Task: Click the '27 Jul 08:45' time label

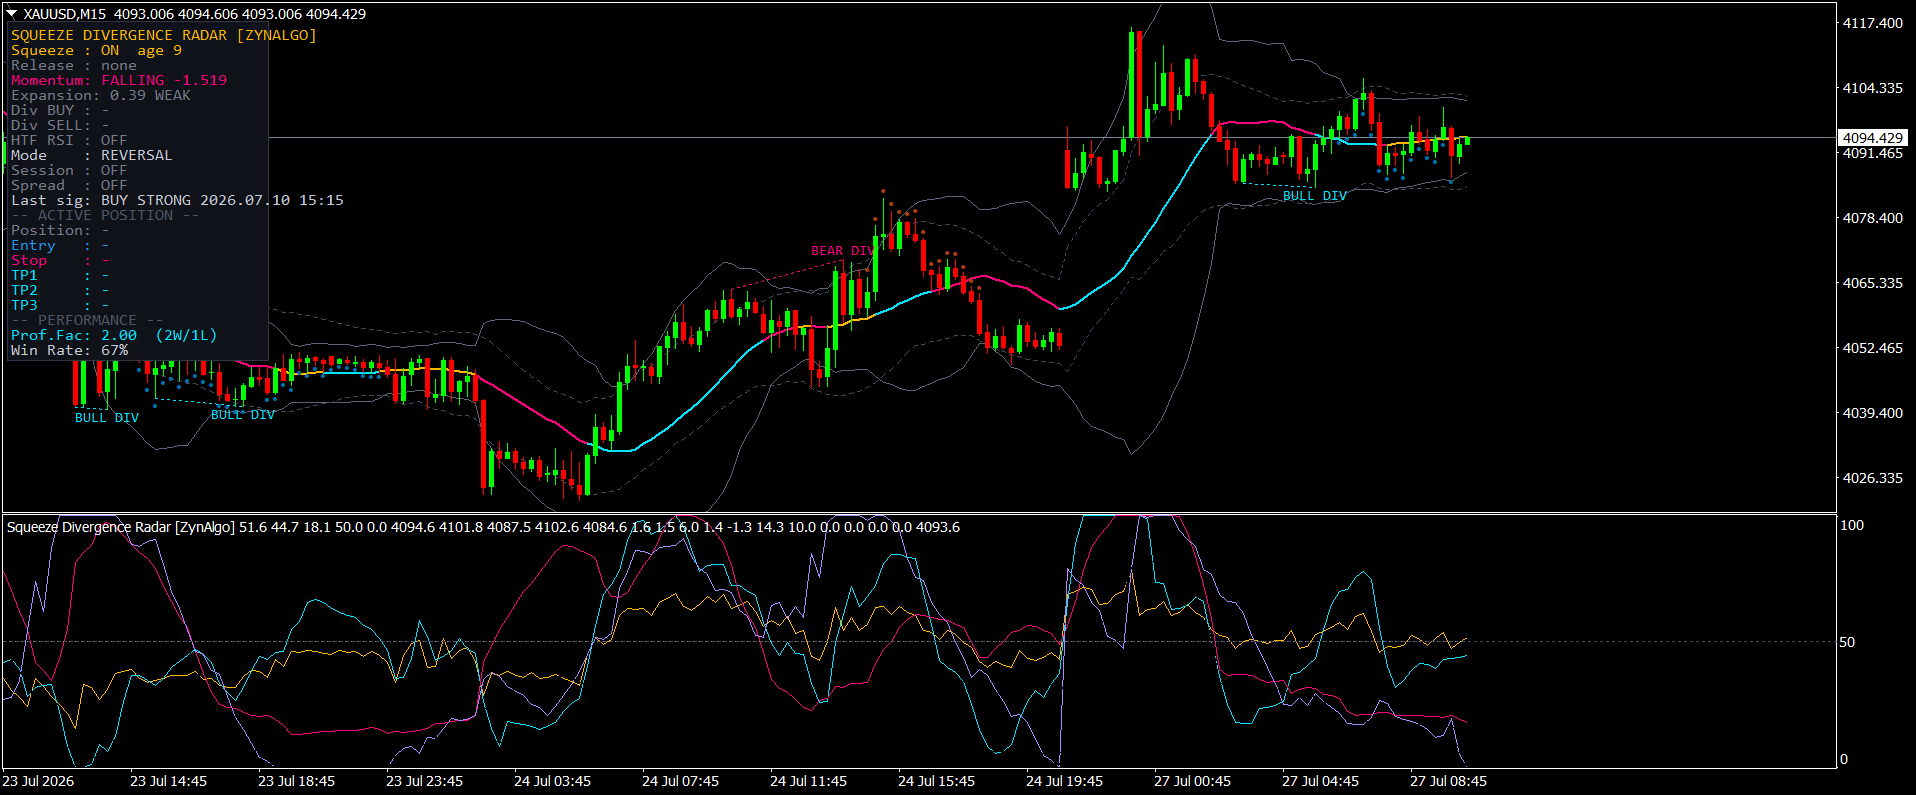Action: (1448, 781)
